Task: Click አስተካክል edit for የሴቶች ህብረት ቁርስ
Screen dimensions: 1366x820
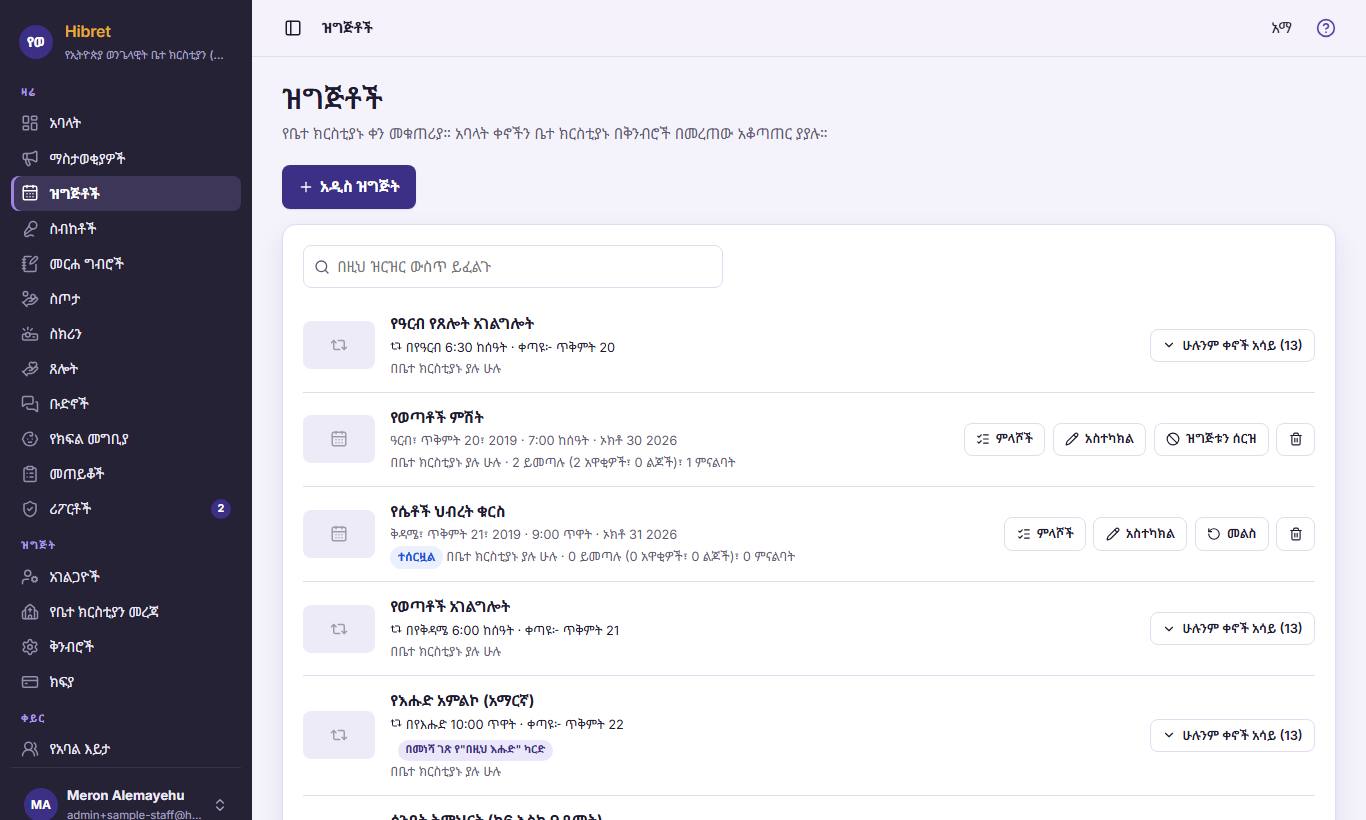Action: (x=1140, y=534)
